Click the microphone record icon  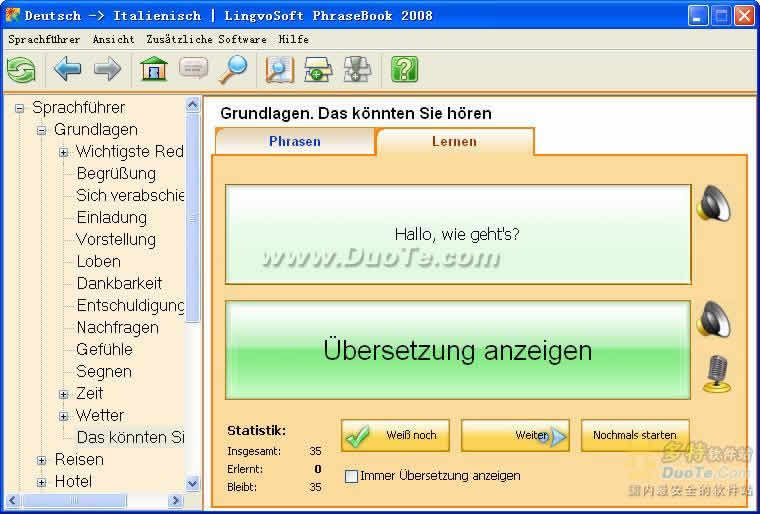[717, 374]
